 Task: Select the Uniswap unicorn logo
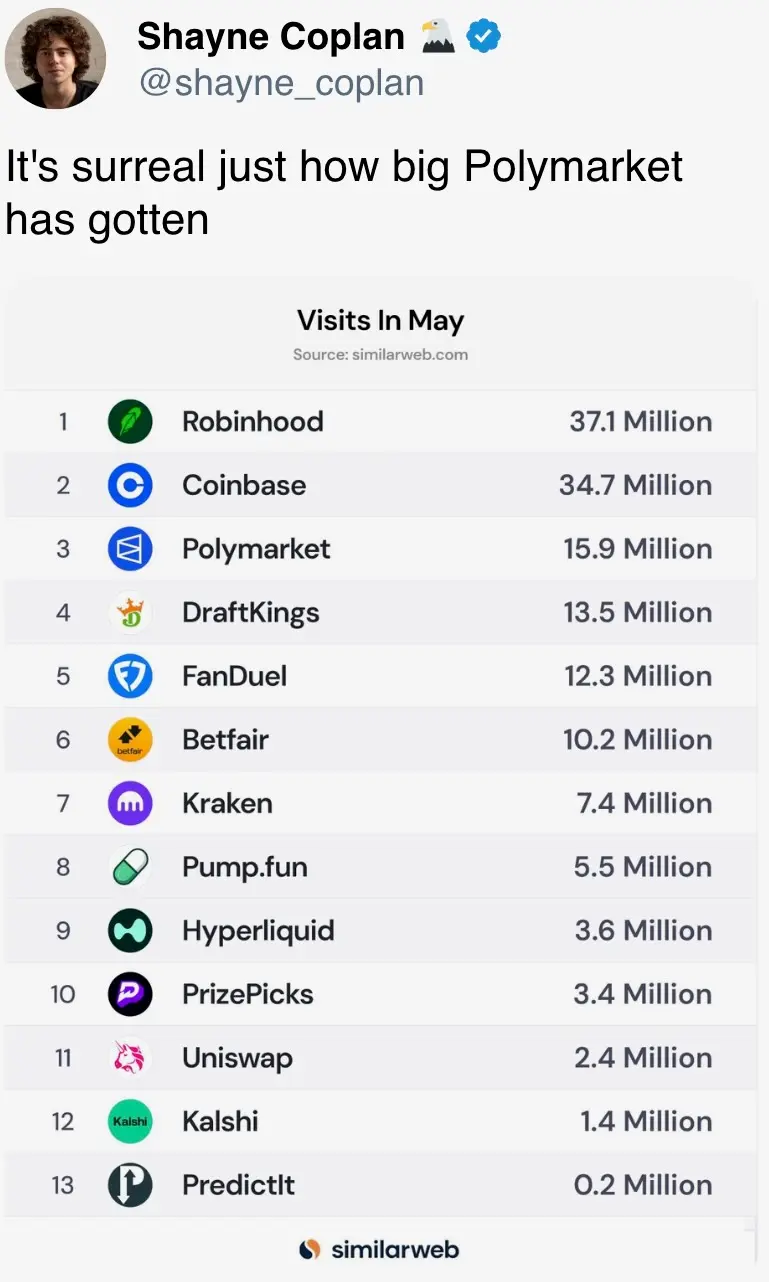coord(130,1058)
